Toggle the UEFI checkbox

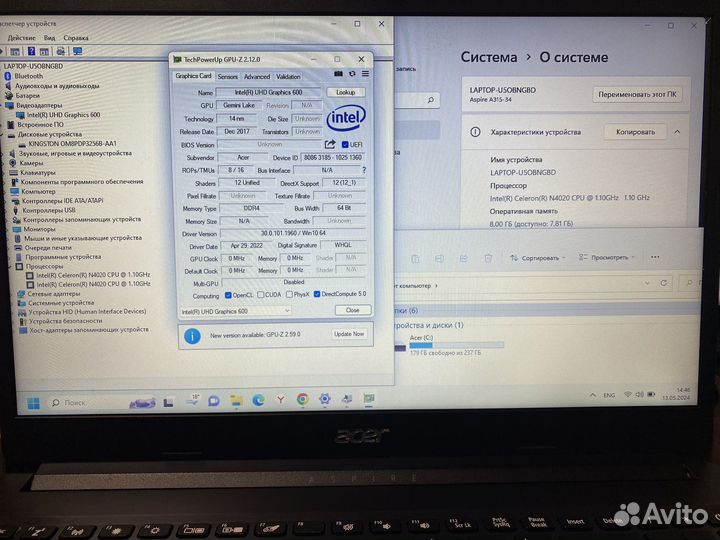(345, 145)
